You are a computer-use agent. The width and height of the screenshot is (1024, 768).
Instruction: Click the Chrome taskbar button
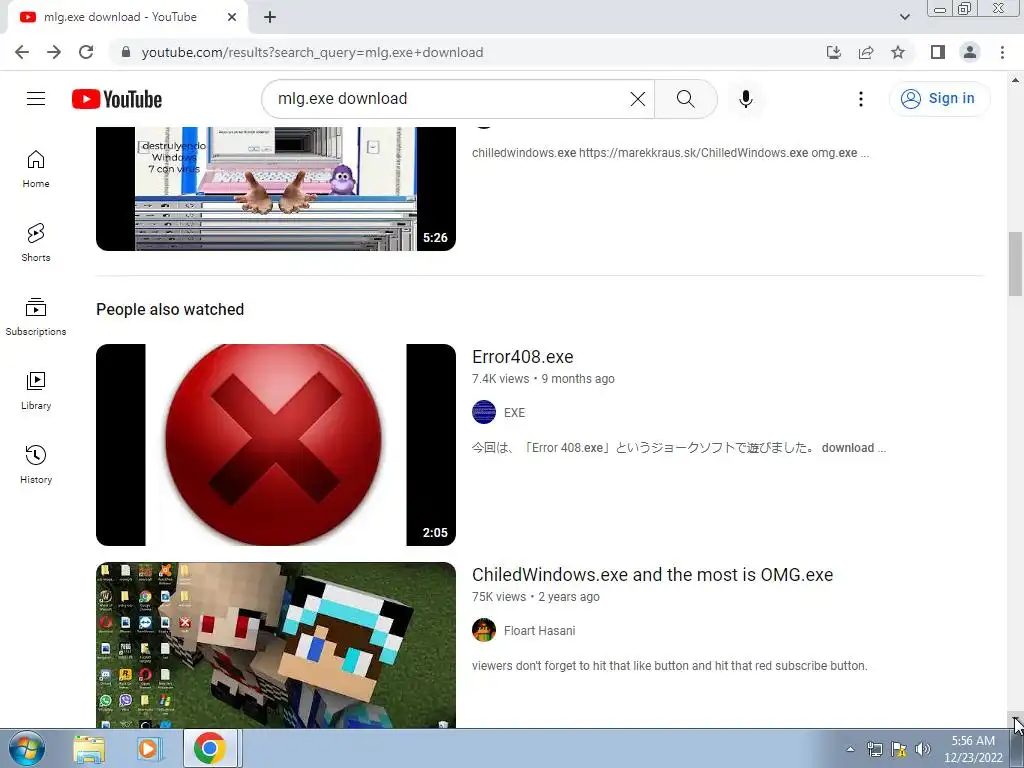tap(210, 748)
